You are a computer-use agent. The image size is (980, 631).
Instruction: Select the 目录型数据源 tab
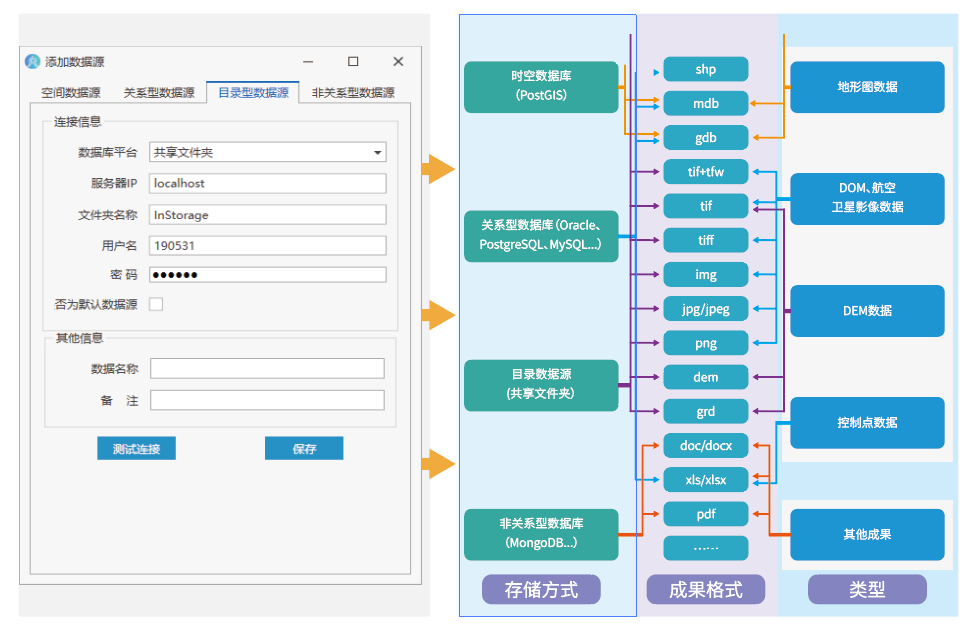[x=253, y=93]
